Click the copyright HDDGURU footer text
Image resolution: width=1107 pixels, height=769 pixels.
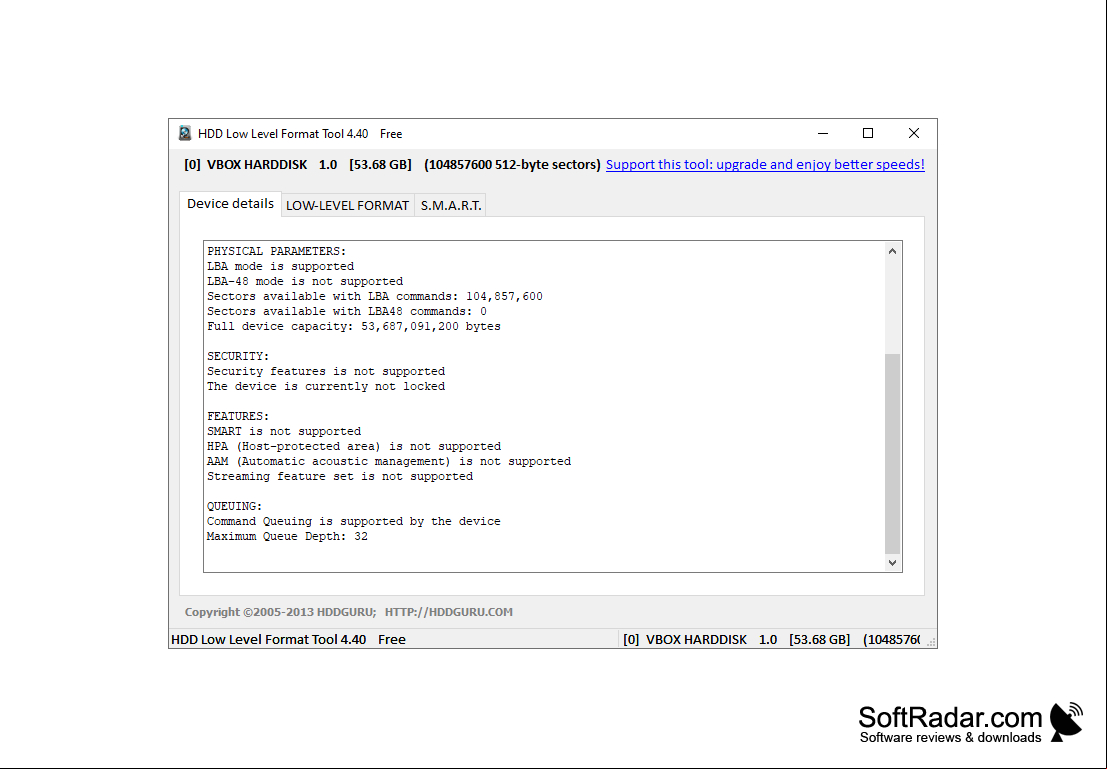point(349,612)
